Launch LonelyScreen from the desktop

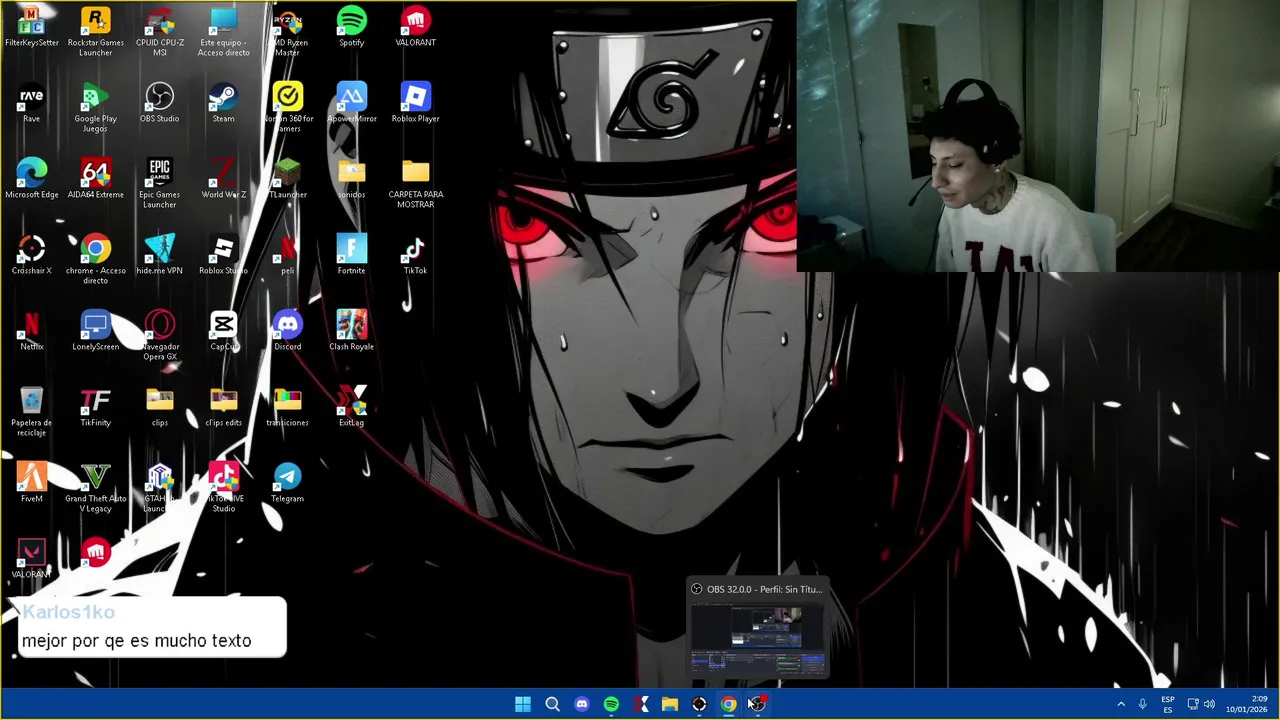96,331
